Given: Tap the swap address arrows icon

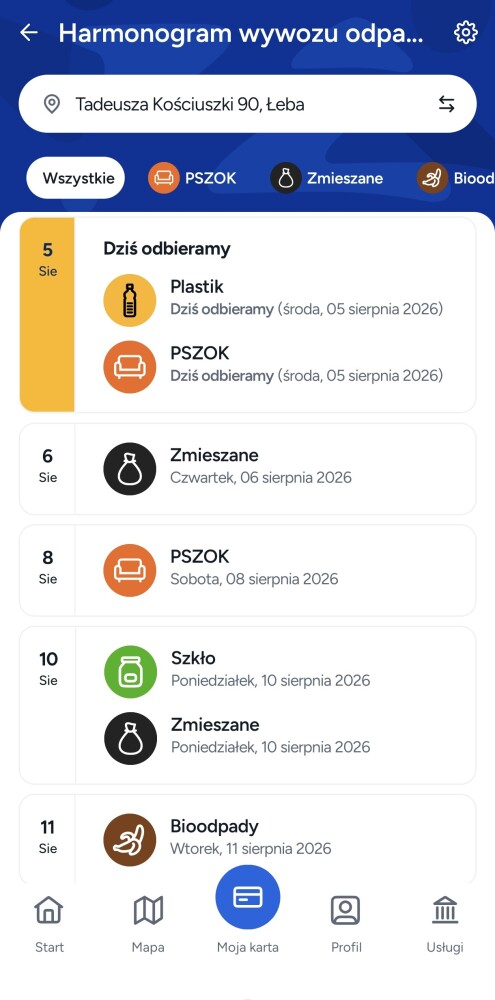Looking at the screenshot, I should coord(447,104).
